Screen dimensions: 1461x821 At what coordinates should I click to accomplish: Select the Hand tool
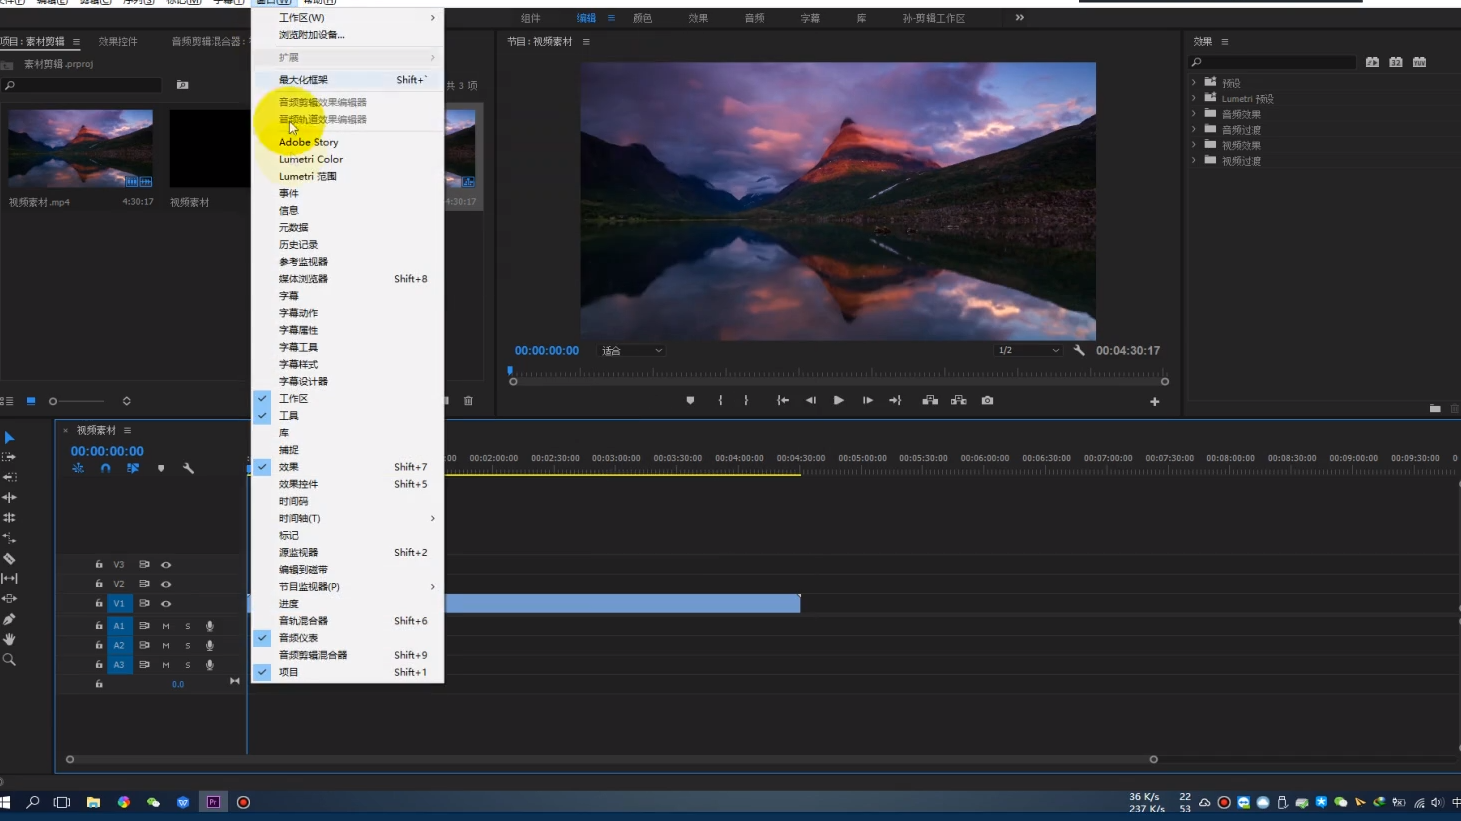point(9,639)
